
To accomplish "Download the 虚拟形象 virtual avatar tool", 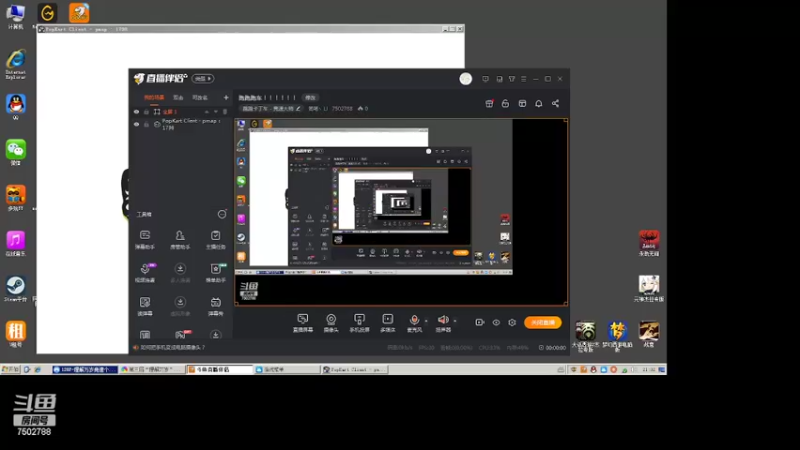I will (x=180, y=306).
